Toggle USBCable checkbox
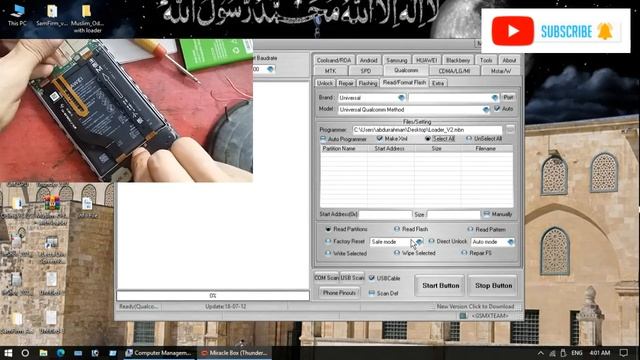The height and width of the screenshot is (360, 640). point(371,278)
